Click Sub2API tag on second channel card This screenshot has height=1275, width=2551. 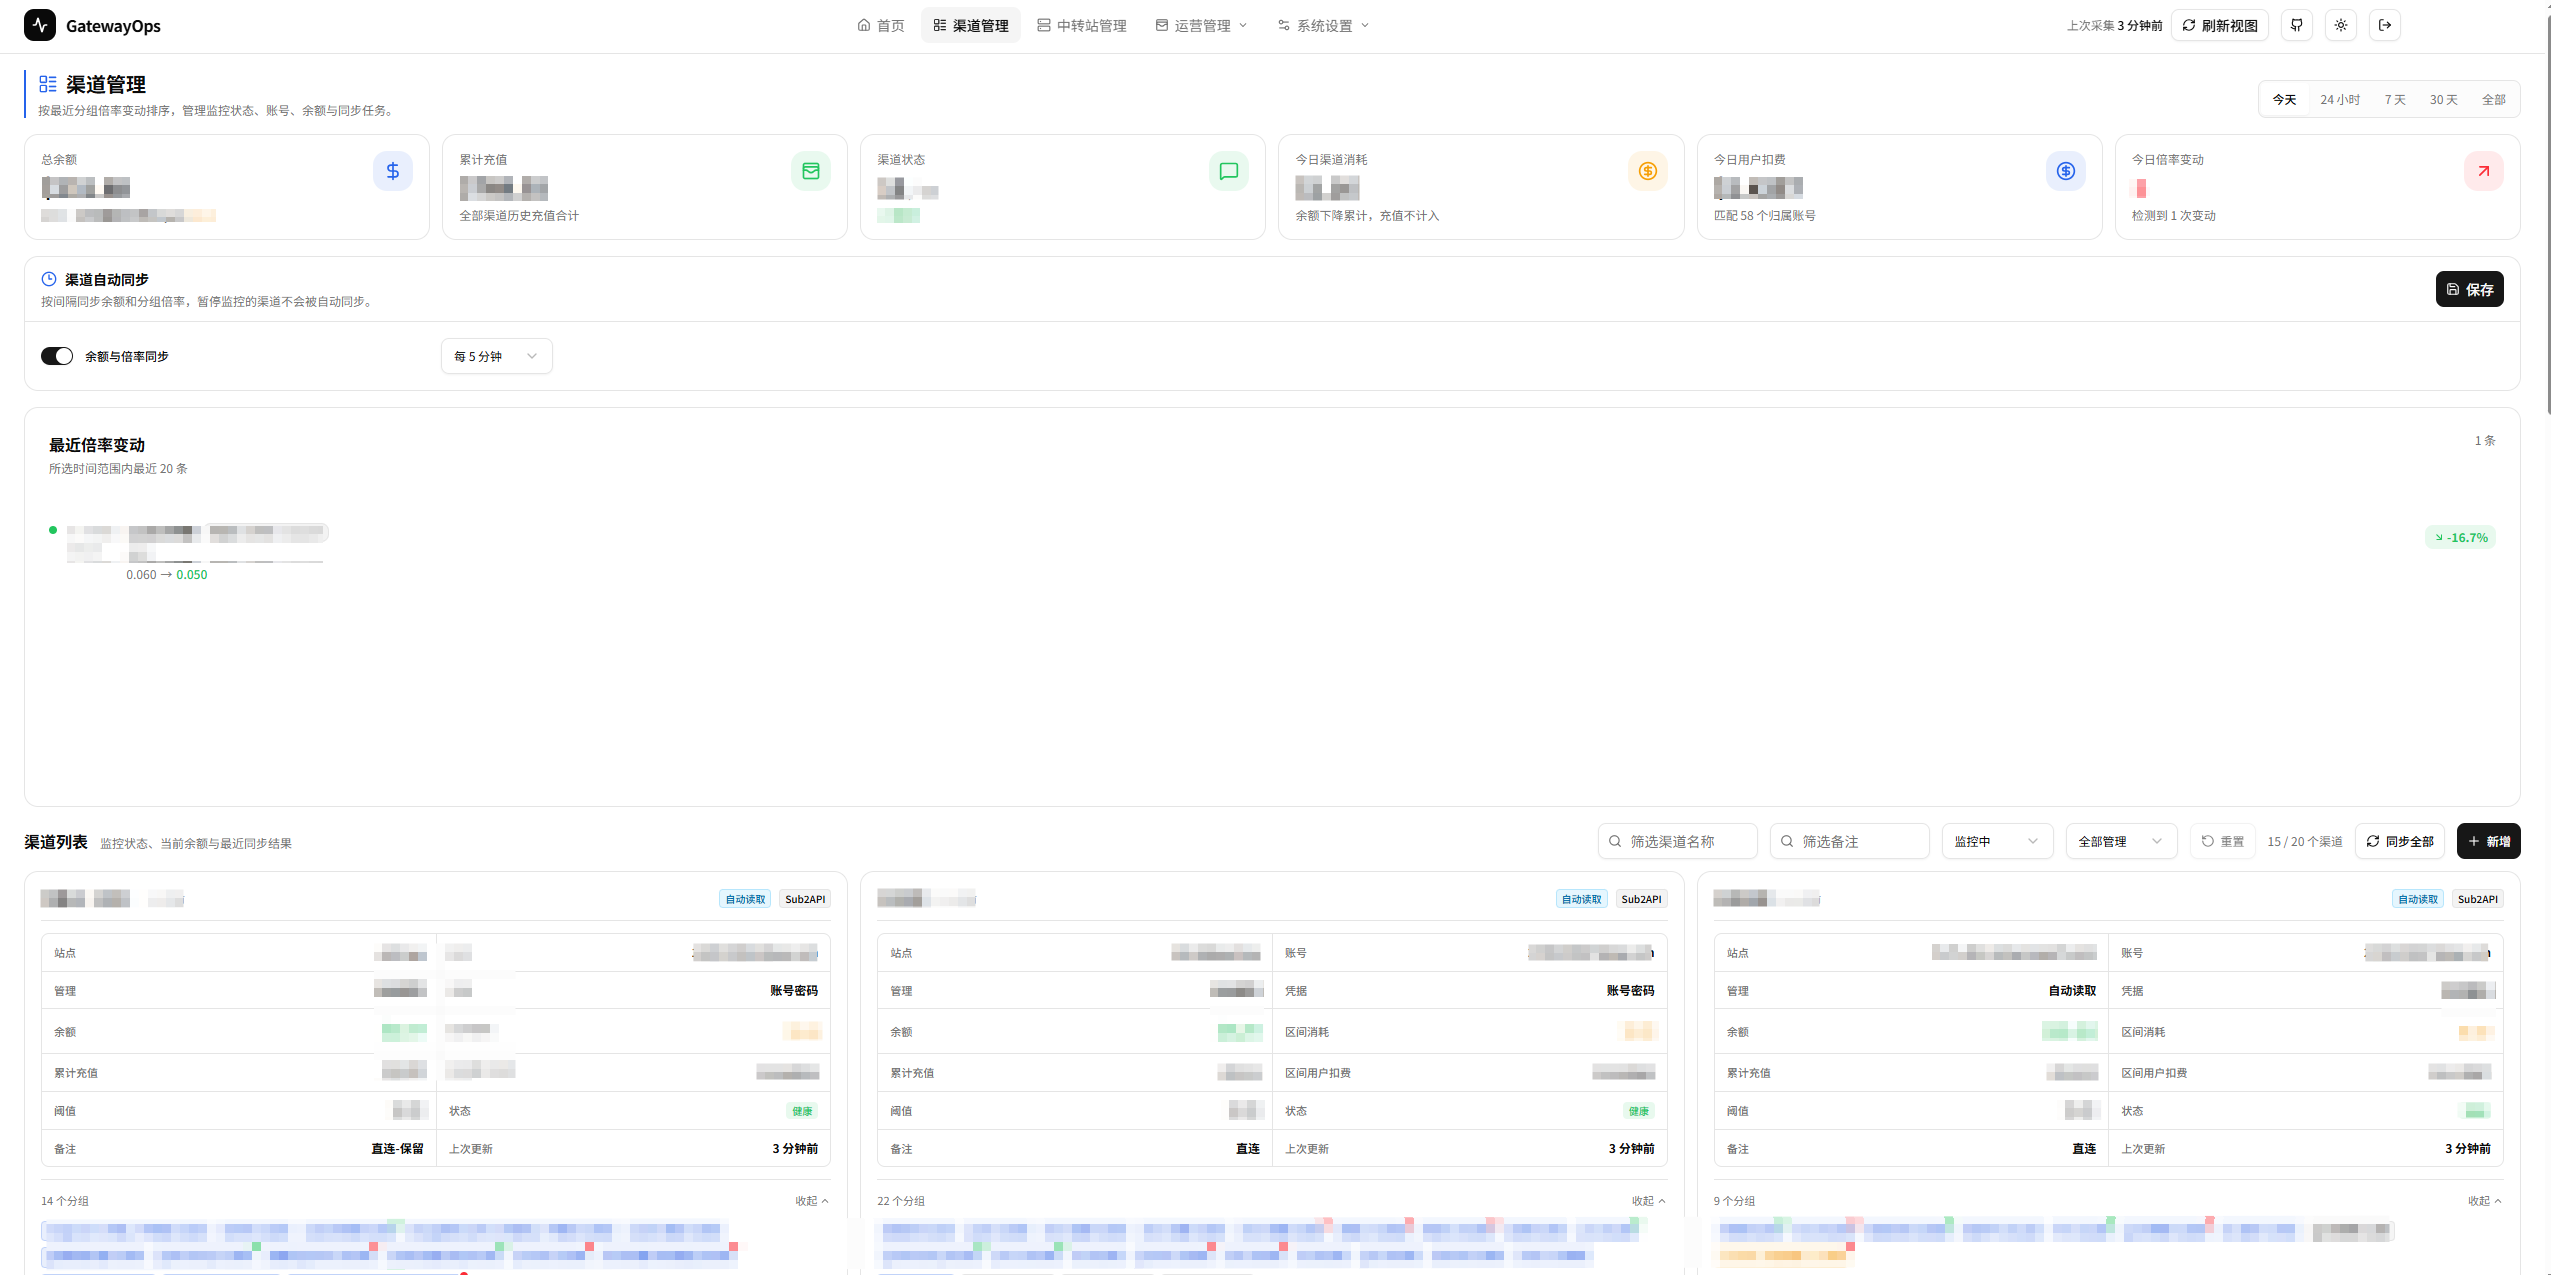point(1641,899)
